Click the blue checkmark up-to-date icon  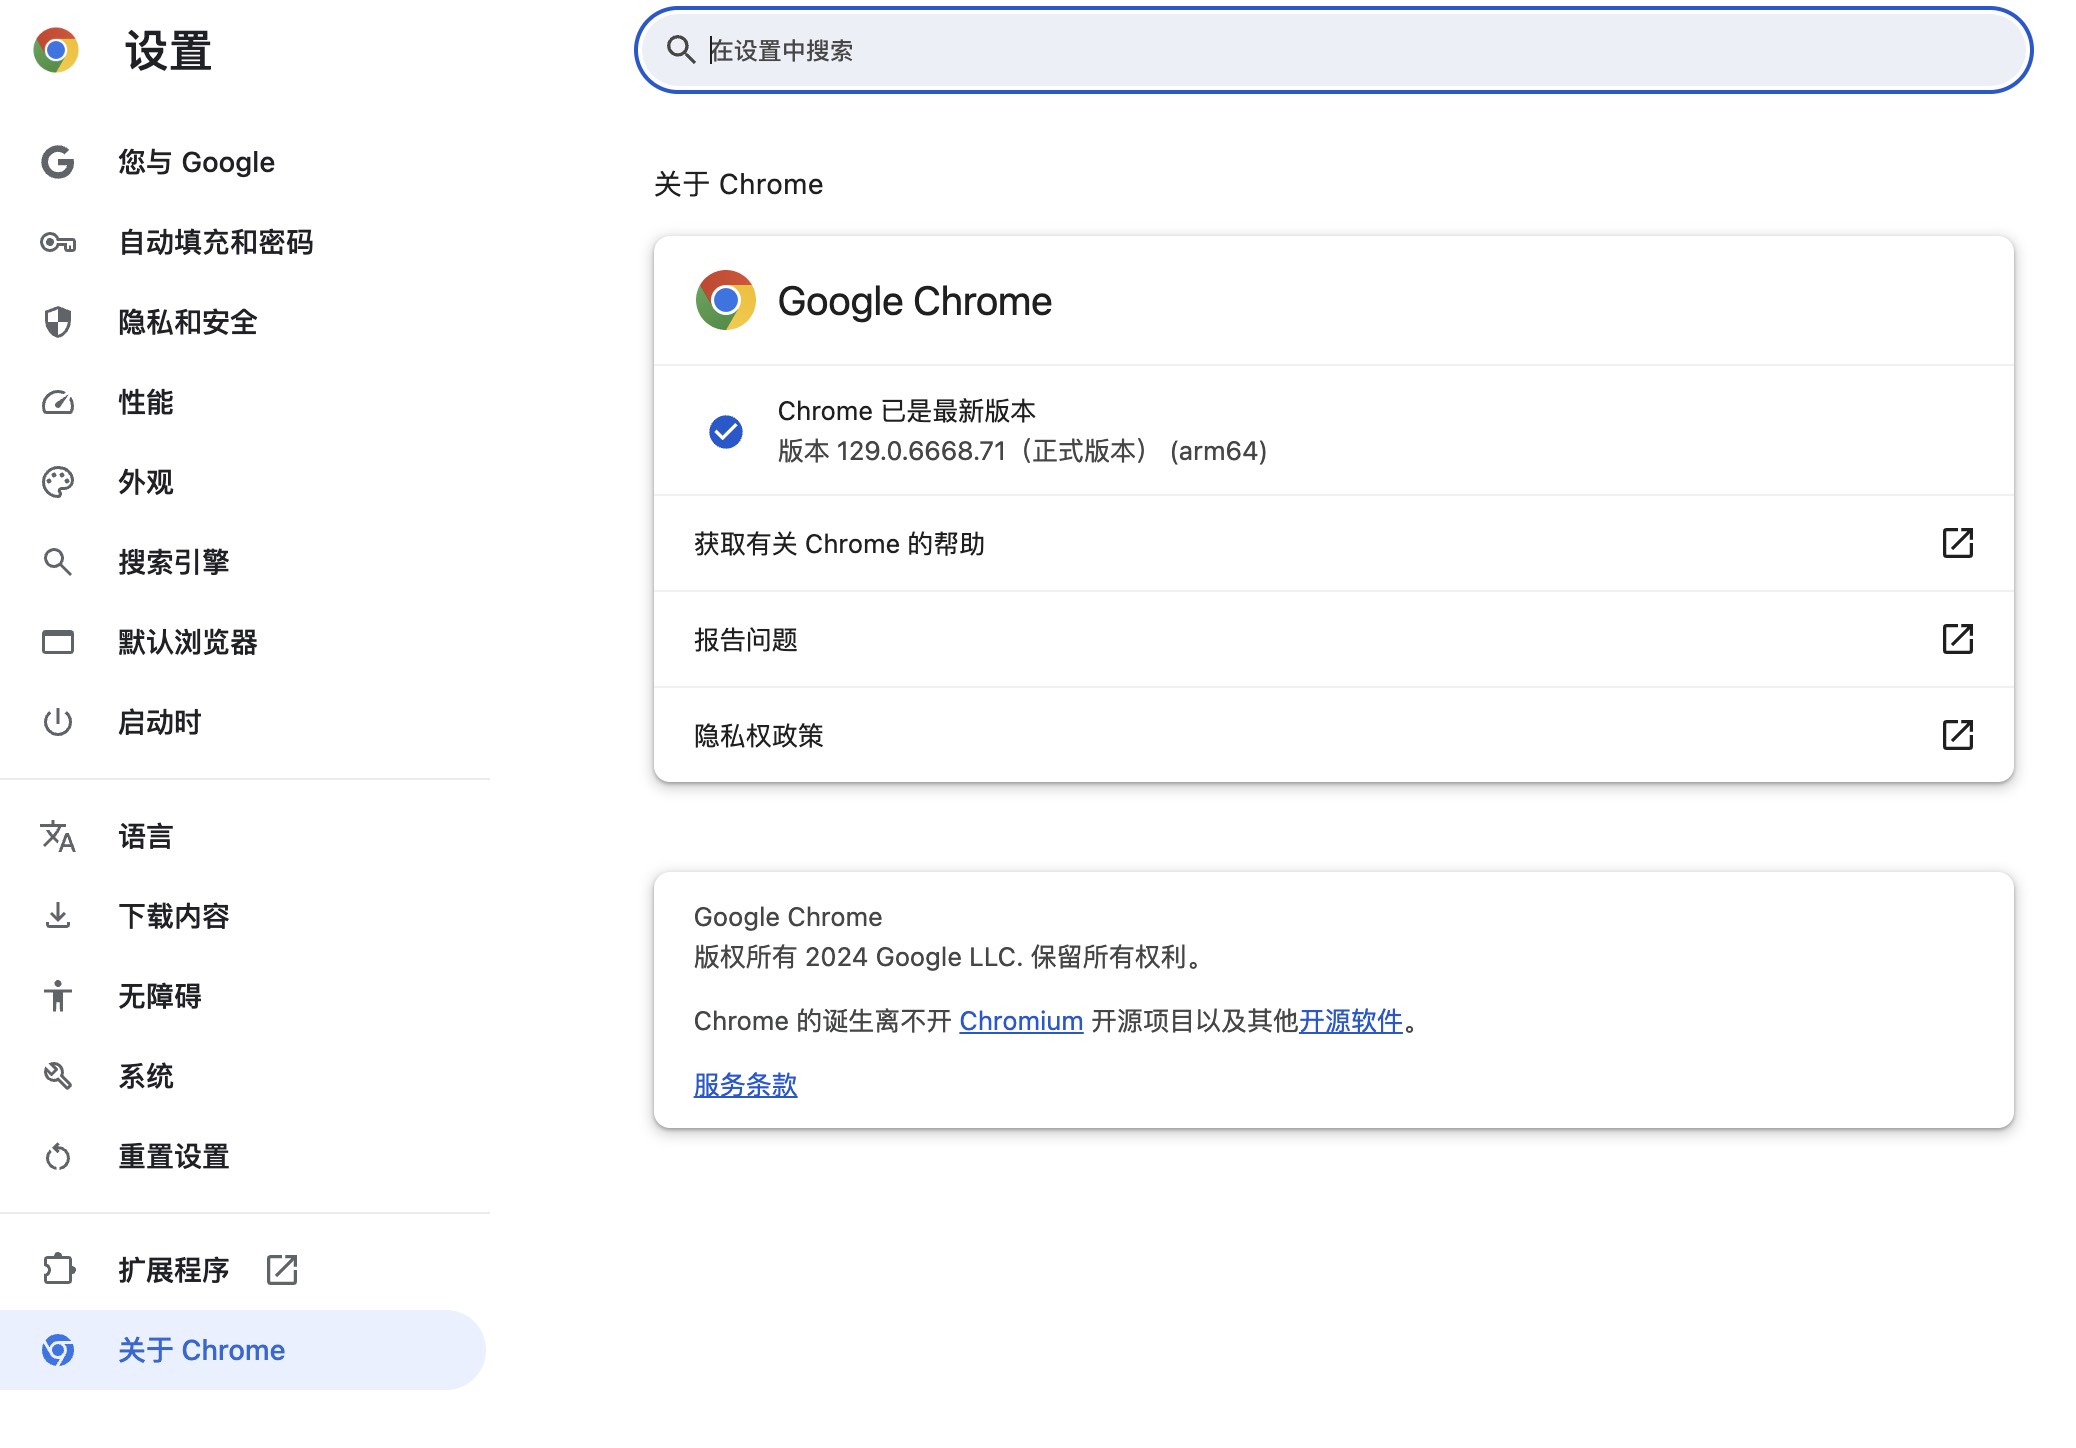(x=726, y=431)
